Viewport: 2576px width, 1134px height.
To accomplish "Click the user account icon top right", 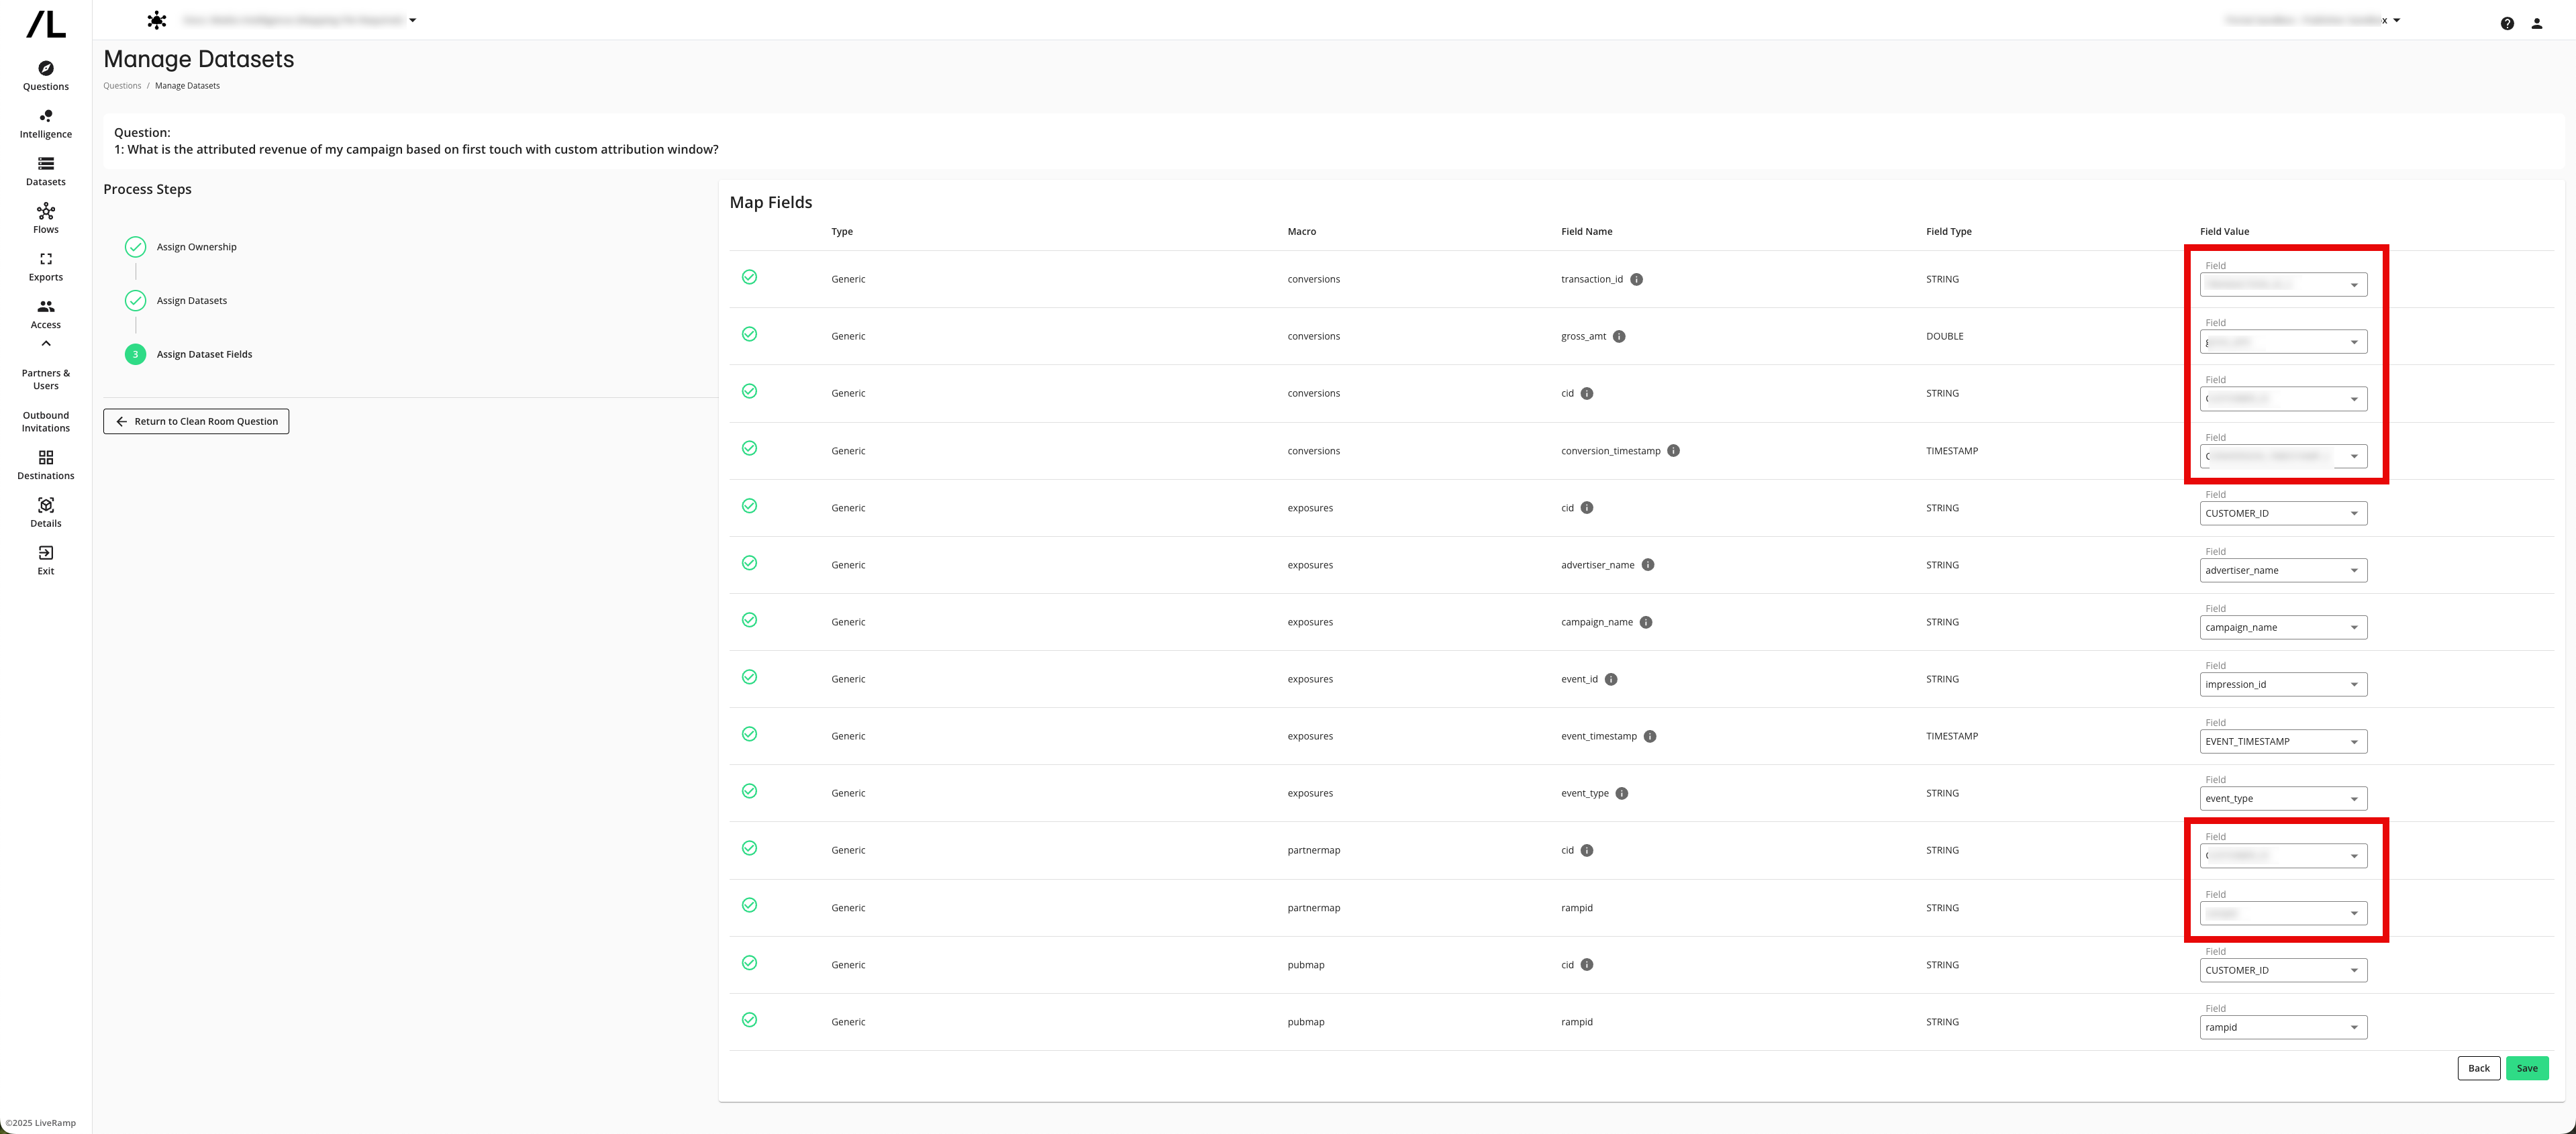I will (x=2537, y=22).
